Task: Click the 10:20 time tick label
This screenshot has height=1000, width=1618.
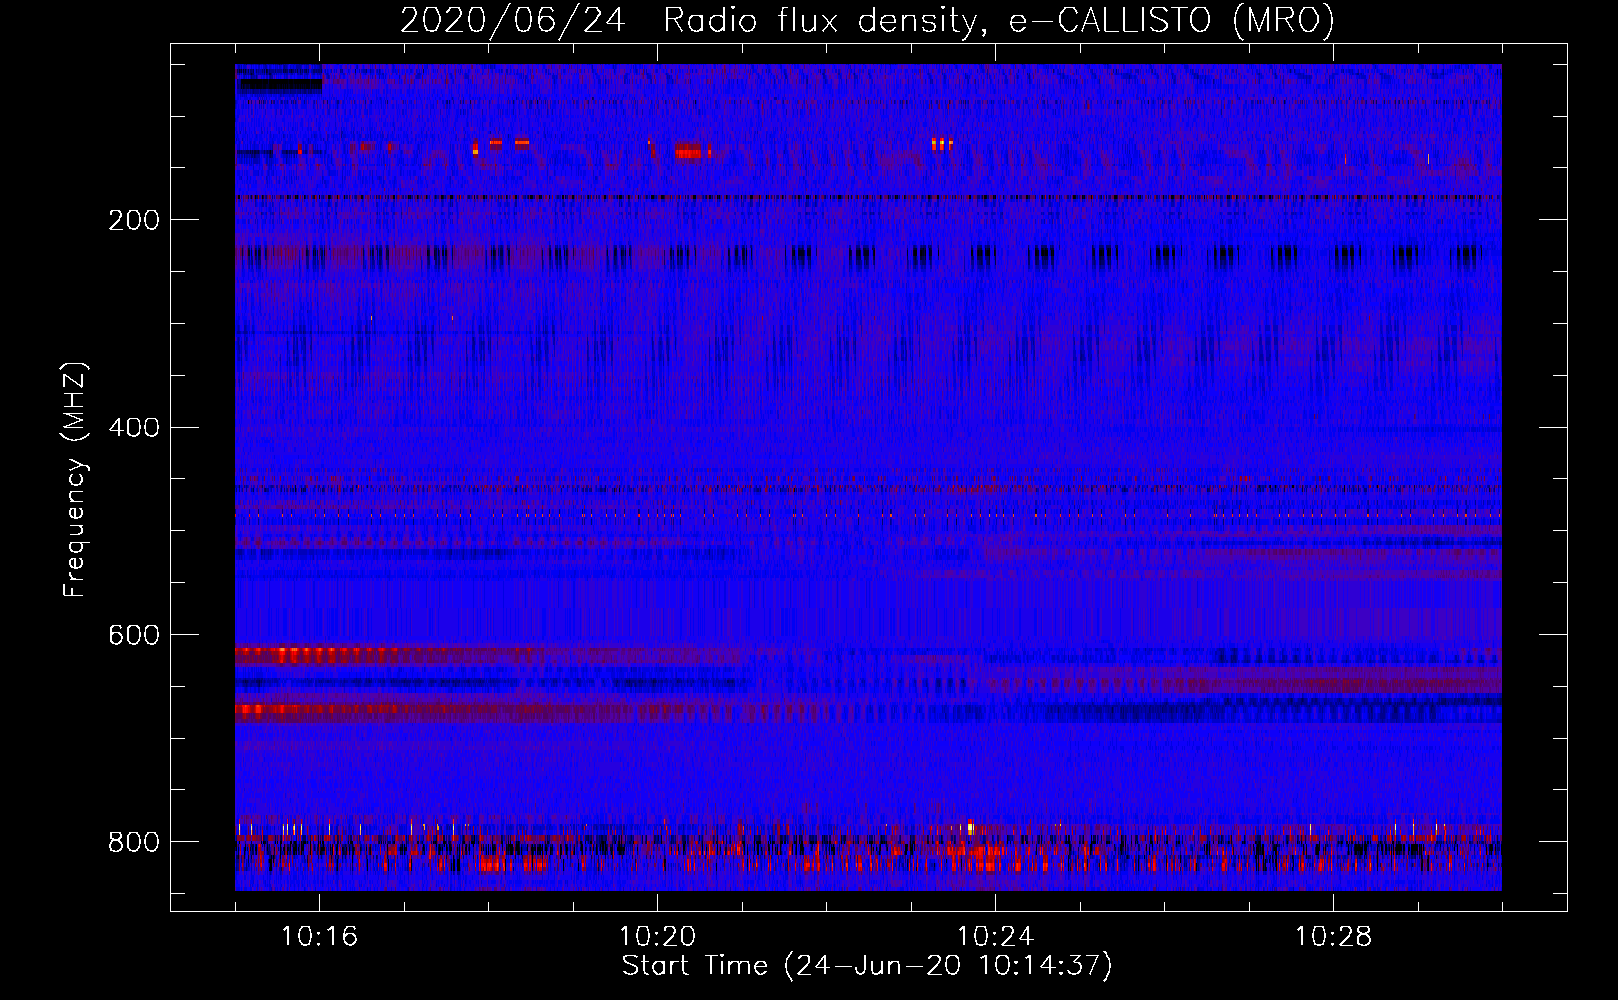Action: [657, 937]
